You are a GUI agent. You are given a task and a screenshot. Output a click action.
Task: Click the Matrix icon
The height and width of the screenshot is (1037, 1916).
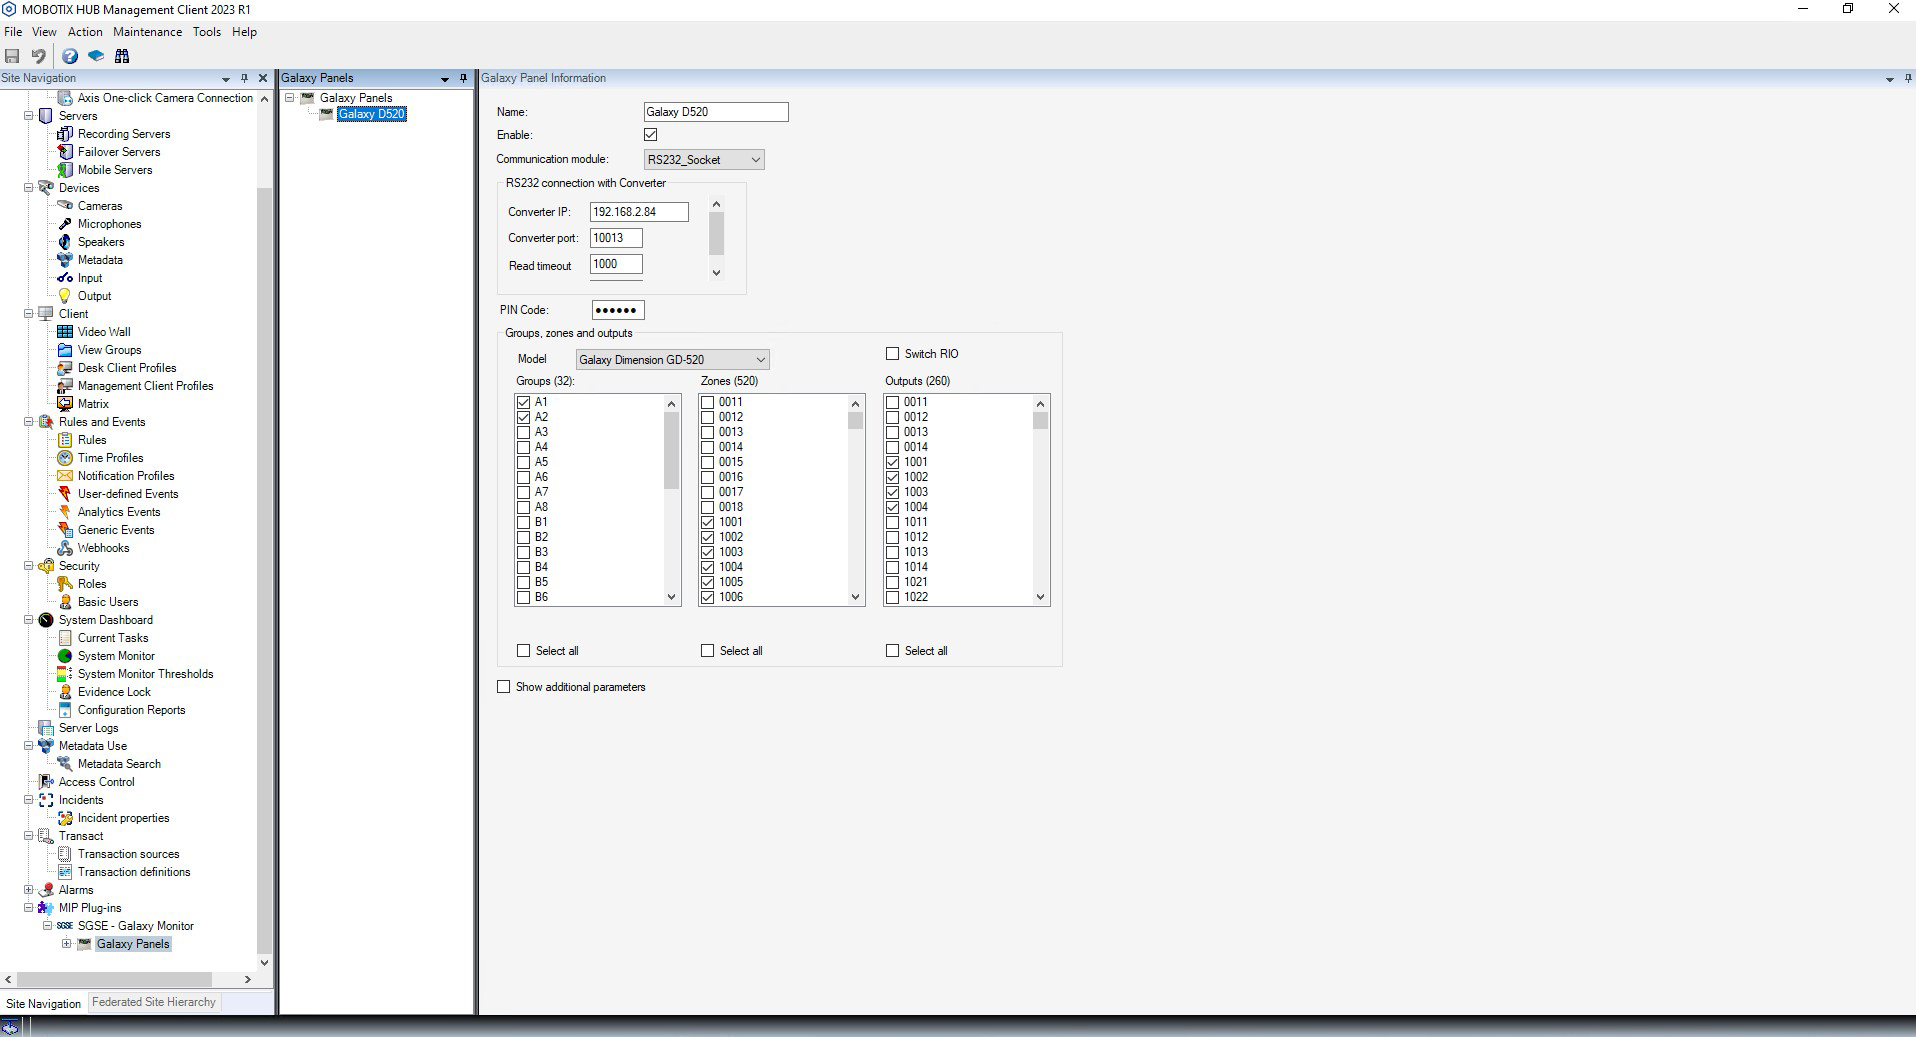65,404
